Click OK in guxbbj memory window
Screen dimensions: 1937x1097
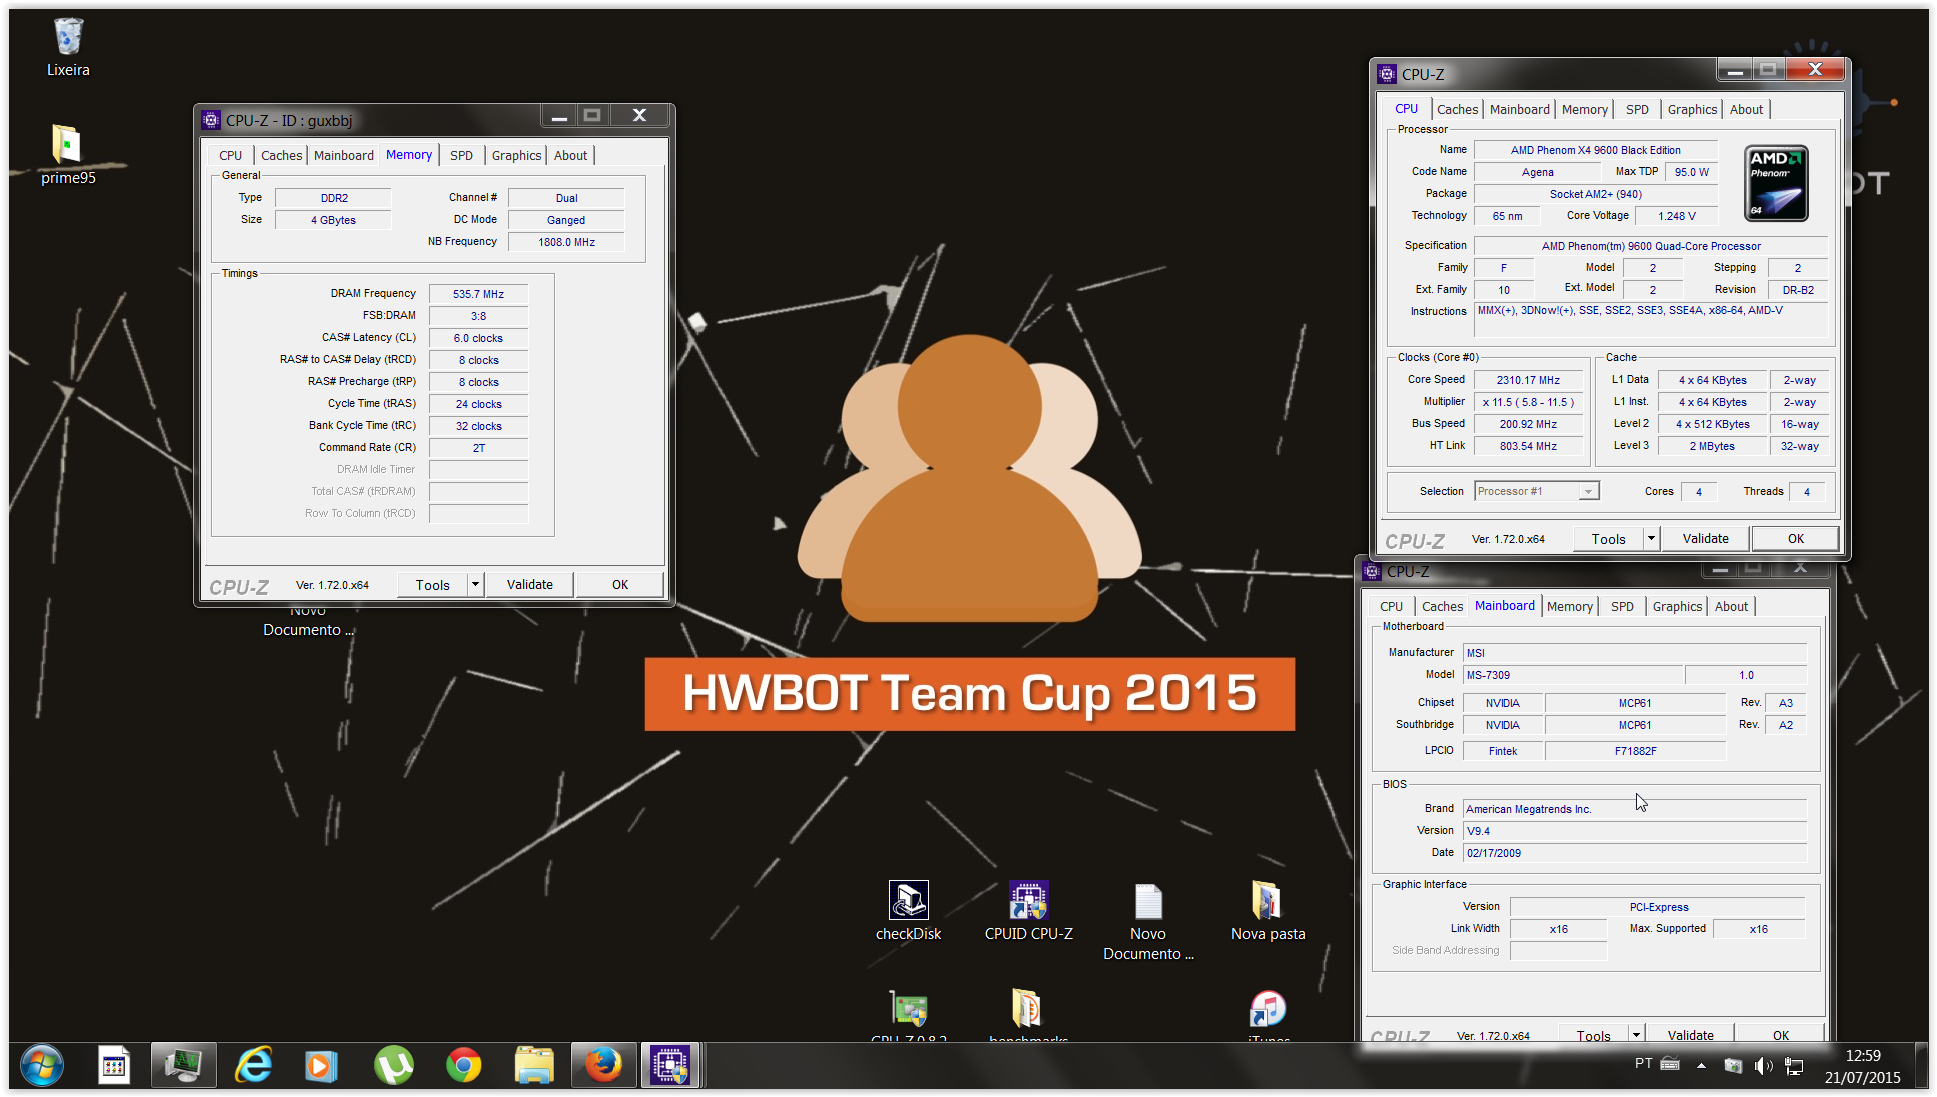pyautogui.click(x=620, y=584)
